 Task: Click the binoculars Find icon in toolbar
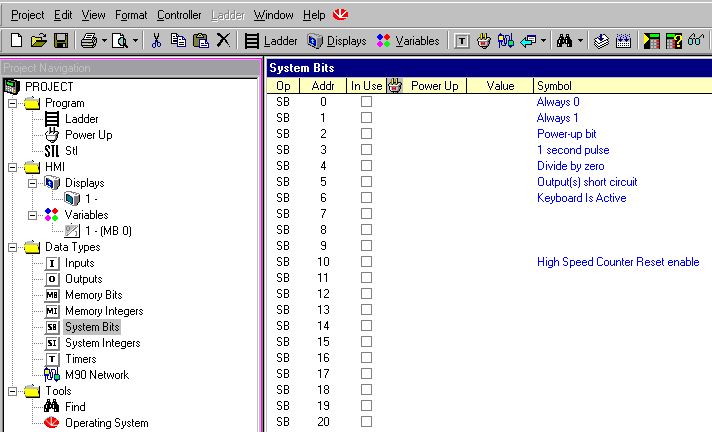565,41
